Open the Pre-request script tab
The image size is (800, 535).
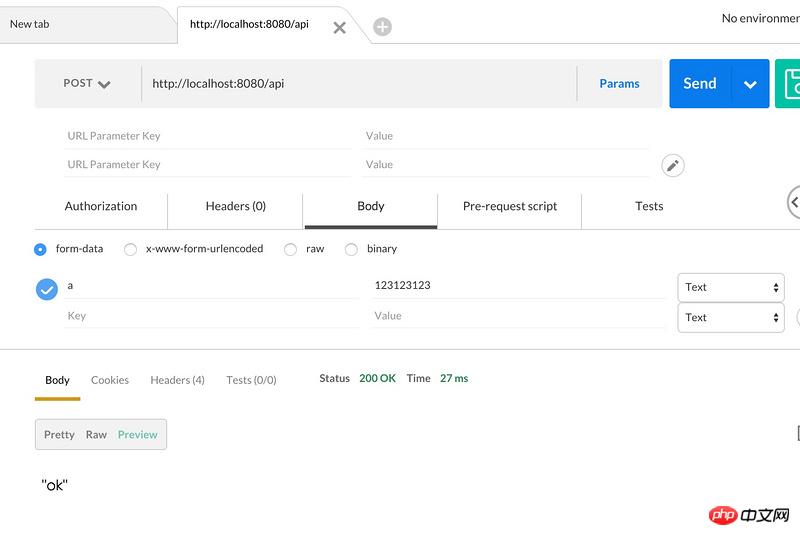pos(509,206)
